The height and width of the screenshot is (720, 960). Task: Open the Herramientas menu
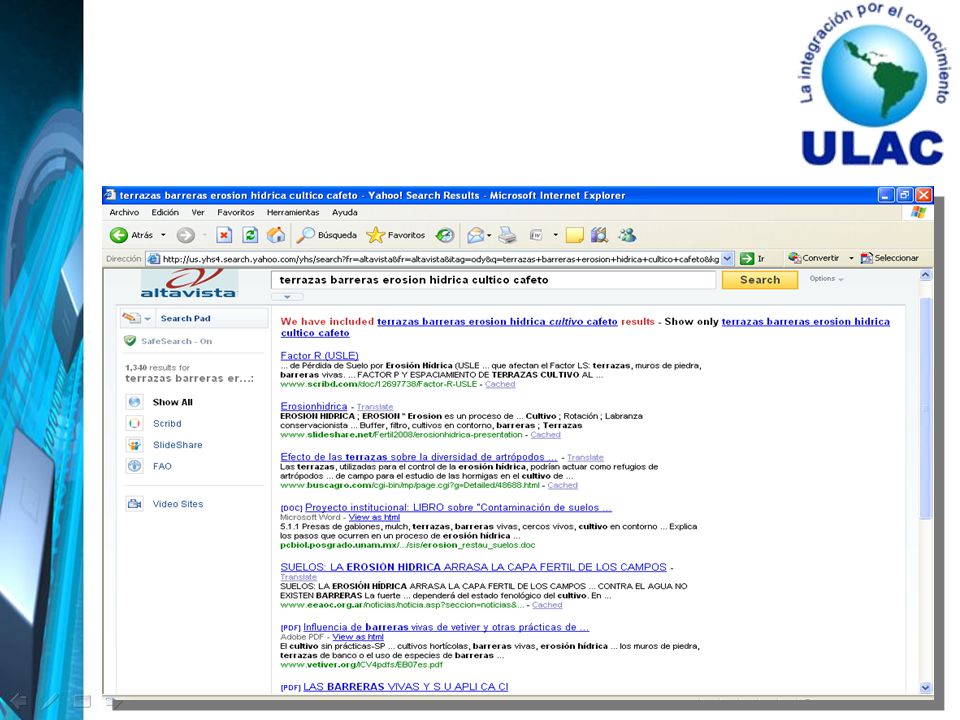[x=293, y=212]
